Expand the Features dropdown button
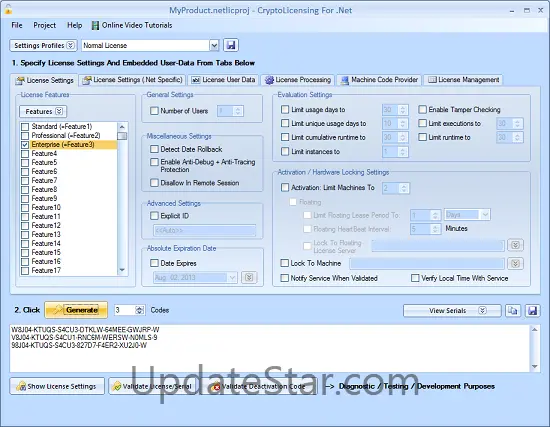Screen dimensions: 550x427 click(43, 112)
